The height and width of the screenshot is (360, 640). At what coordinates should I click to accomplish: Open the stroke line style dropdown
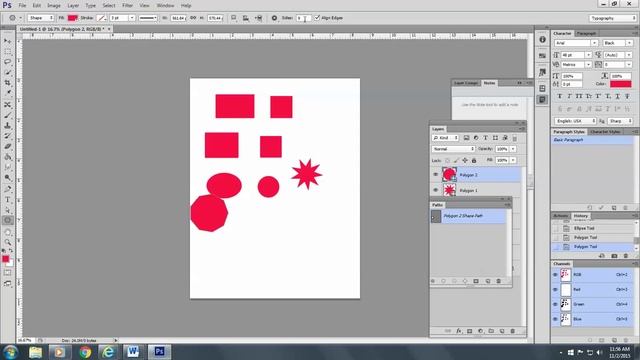pyautogui.click(x=148, y=18)
